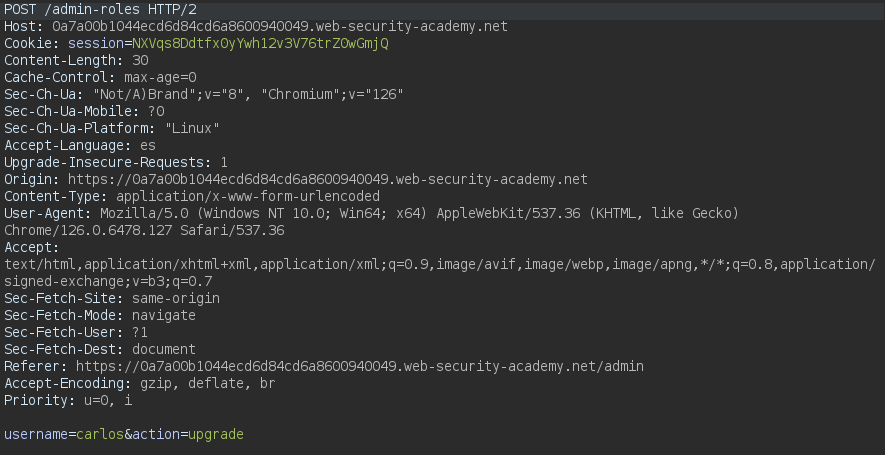Click the Accept-Language value es

(148, 145)
